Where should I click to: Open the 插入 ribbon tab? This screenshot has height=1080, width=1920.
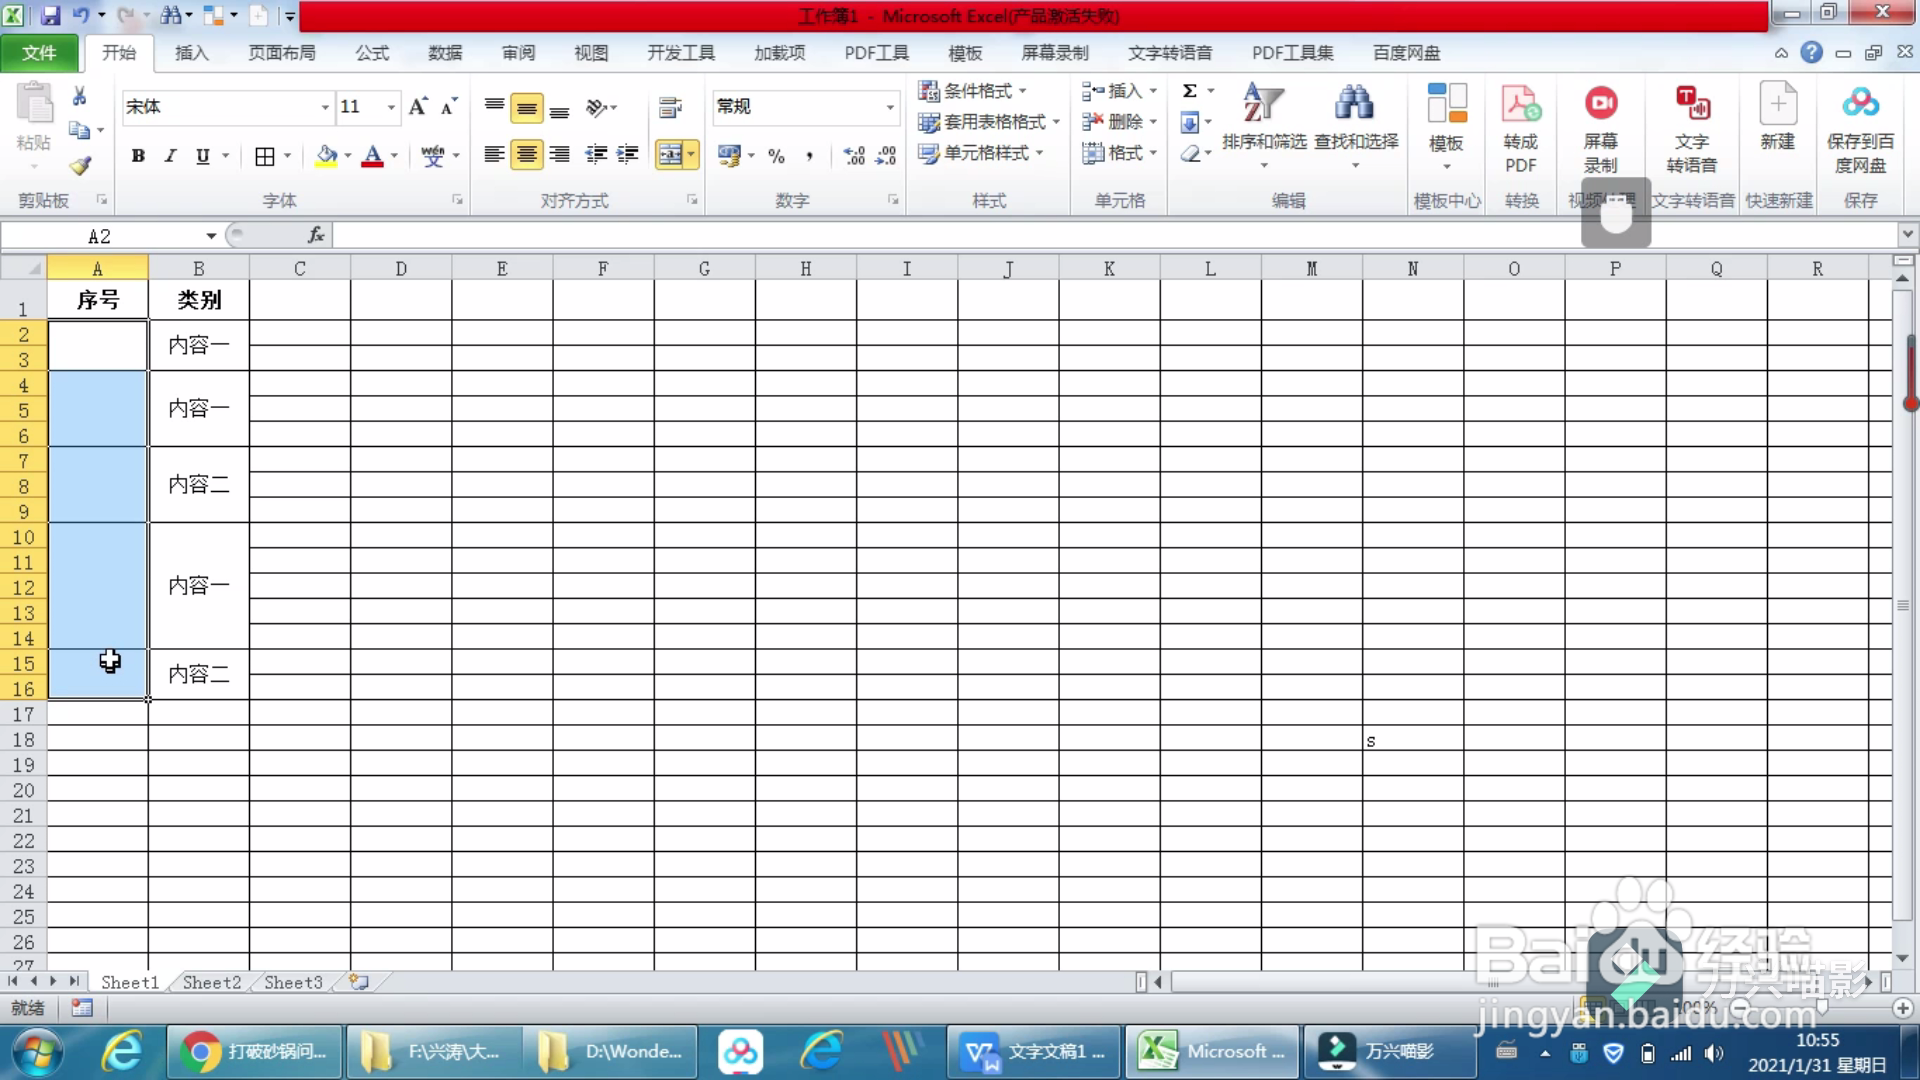191,53
